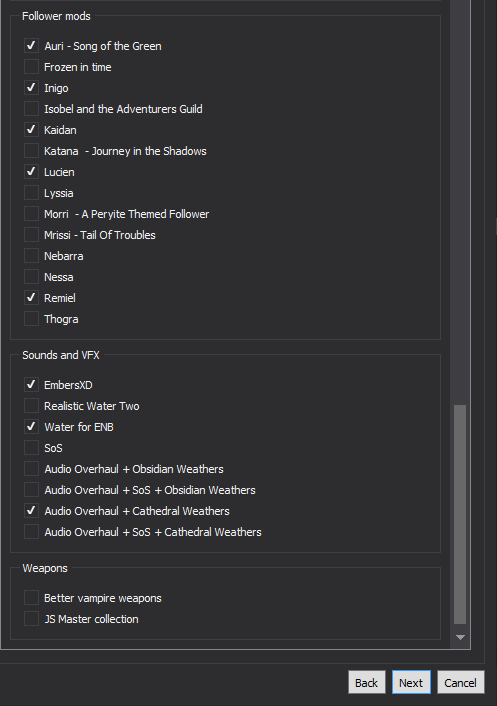Check Audio Overhaul + SoS + Obsidian Weathers
The width and height of the screenshot is (497, 706).
31,490
